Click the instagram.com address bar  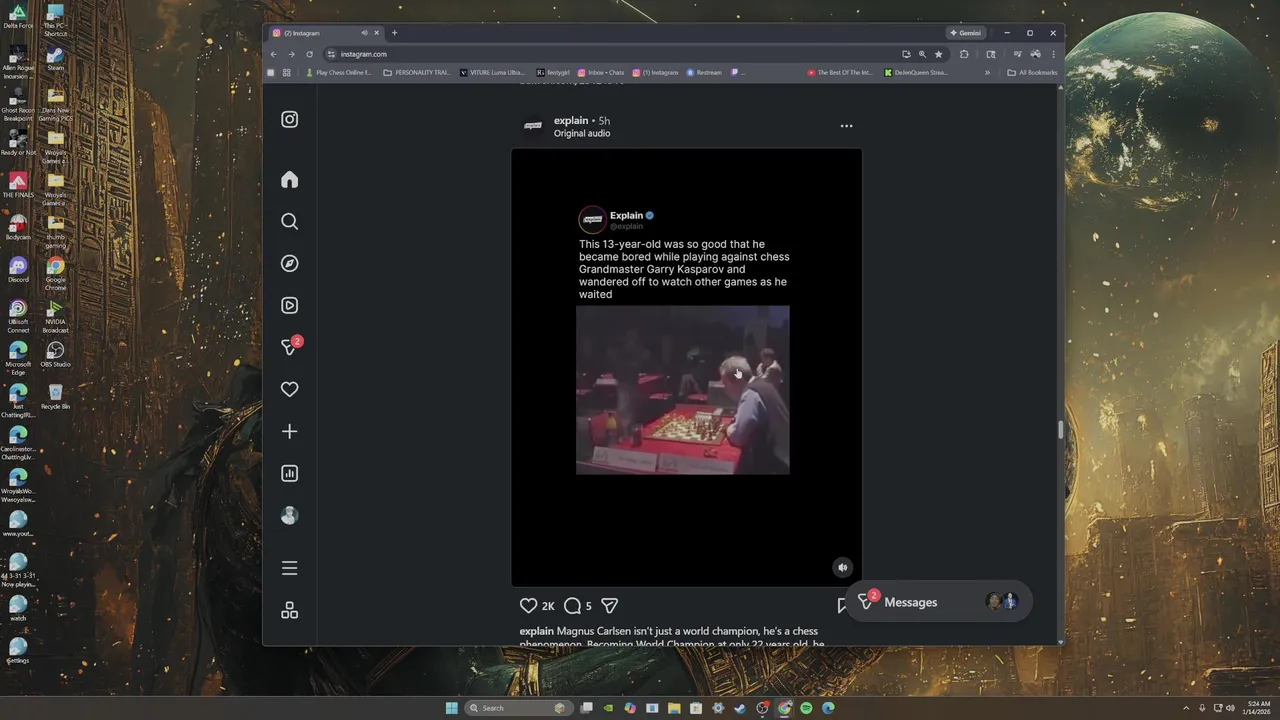[610, 54]
